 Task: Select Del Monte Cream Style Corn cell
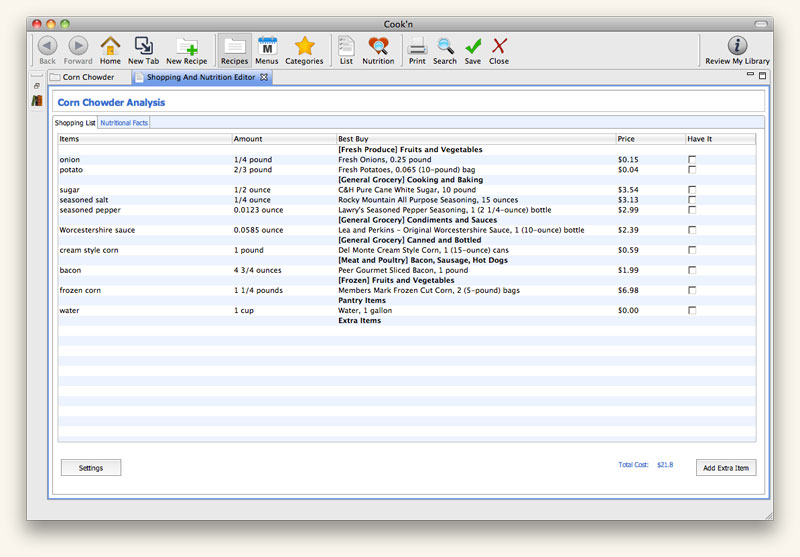click(x=423, y=250)
